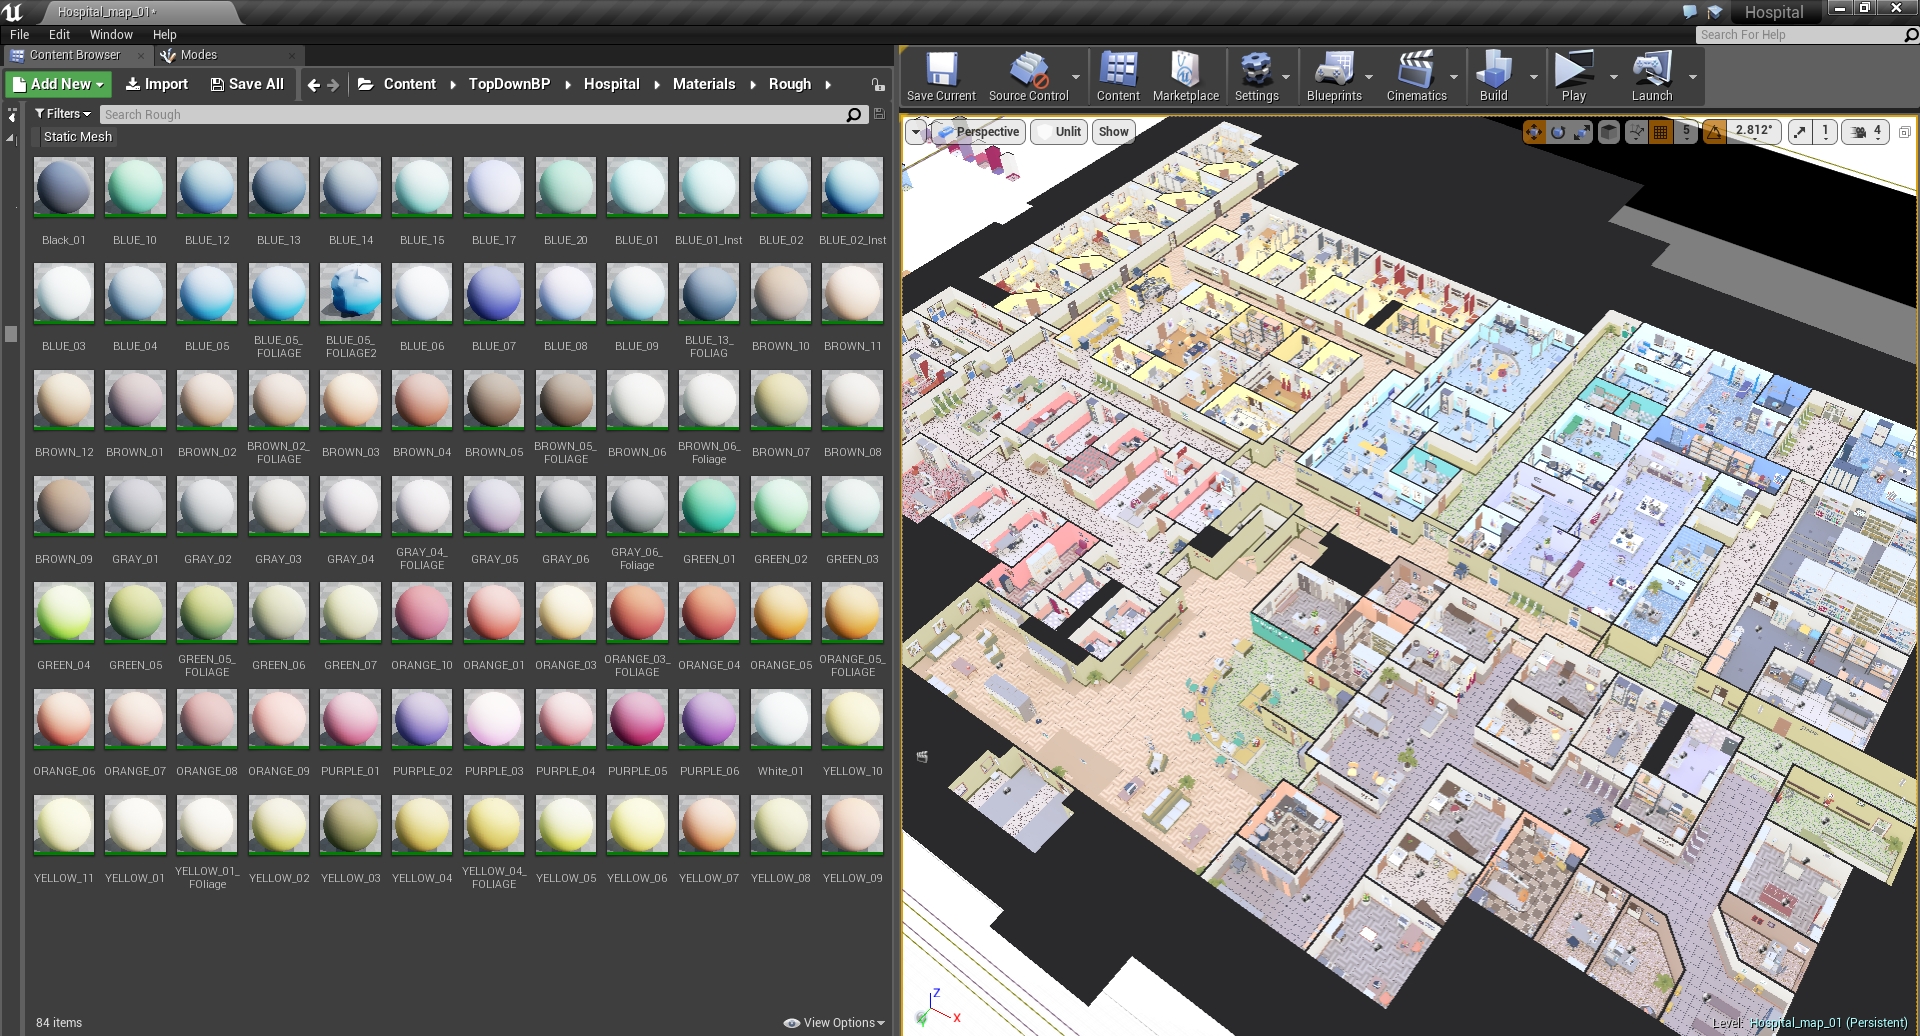The height and width of the screenshot is (1036, 1920).
Task: Open the Window menu
Action: [110, 34]
